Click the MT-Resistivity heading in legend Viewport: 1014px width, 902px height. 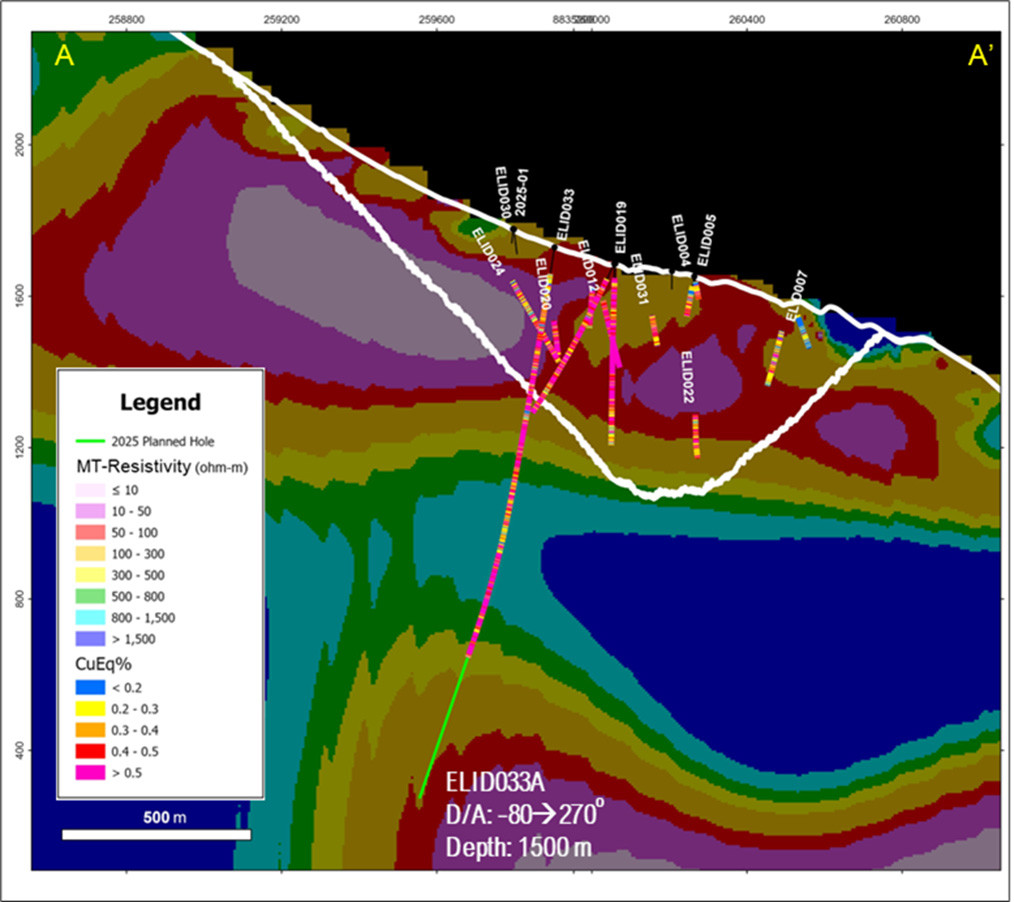[x=162, y=466]
